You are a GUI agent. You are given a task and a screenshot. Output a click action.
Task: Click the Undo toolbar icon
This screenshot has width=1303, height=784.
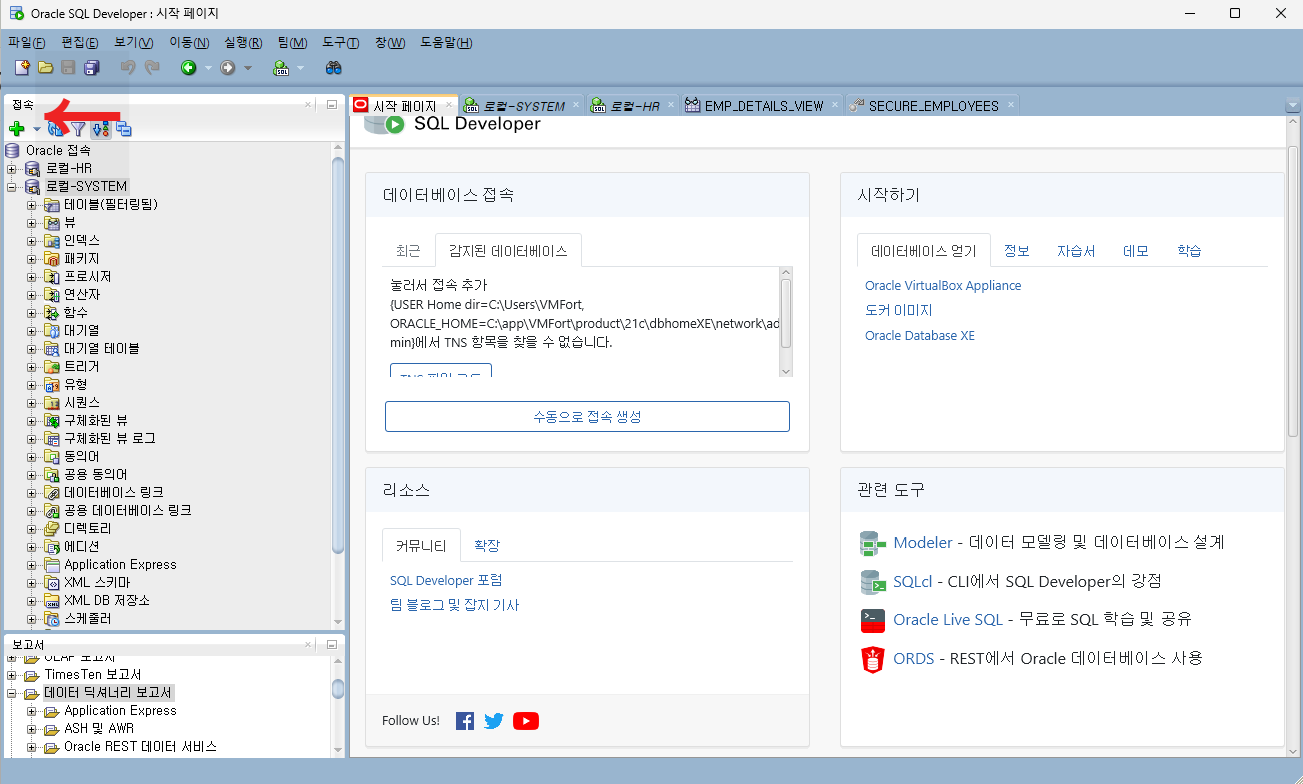click(128, 68)
